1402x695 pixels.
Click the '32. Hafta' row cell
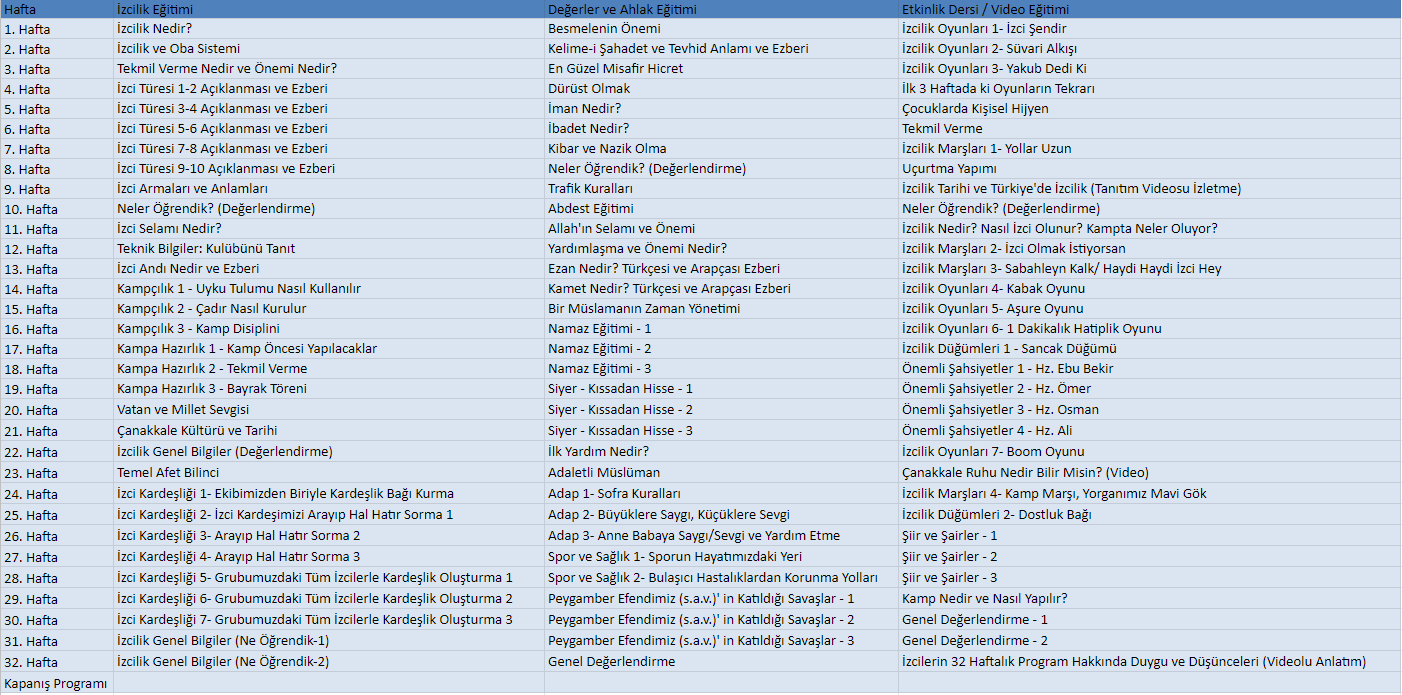57,662
